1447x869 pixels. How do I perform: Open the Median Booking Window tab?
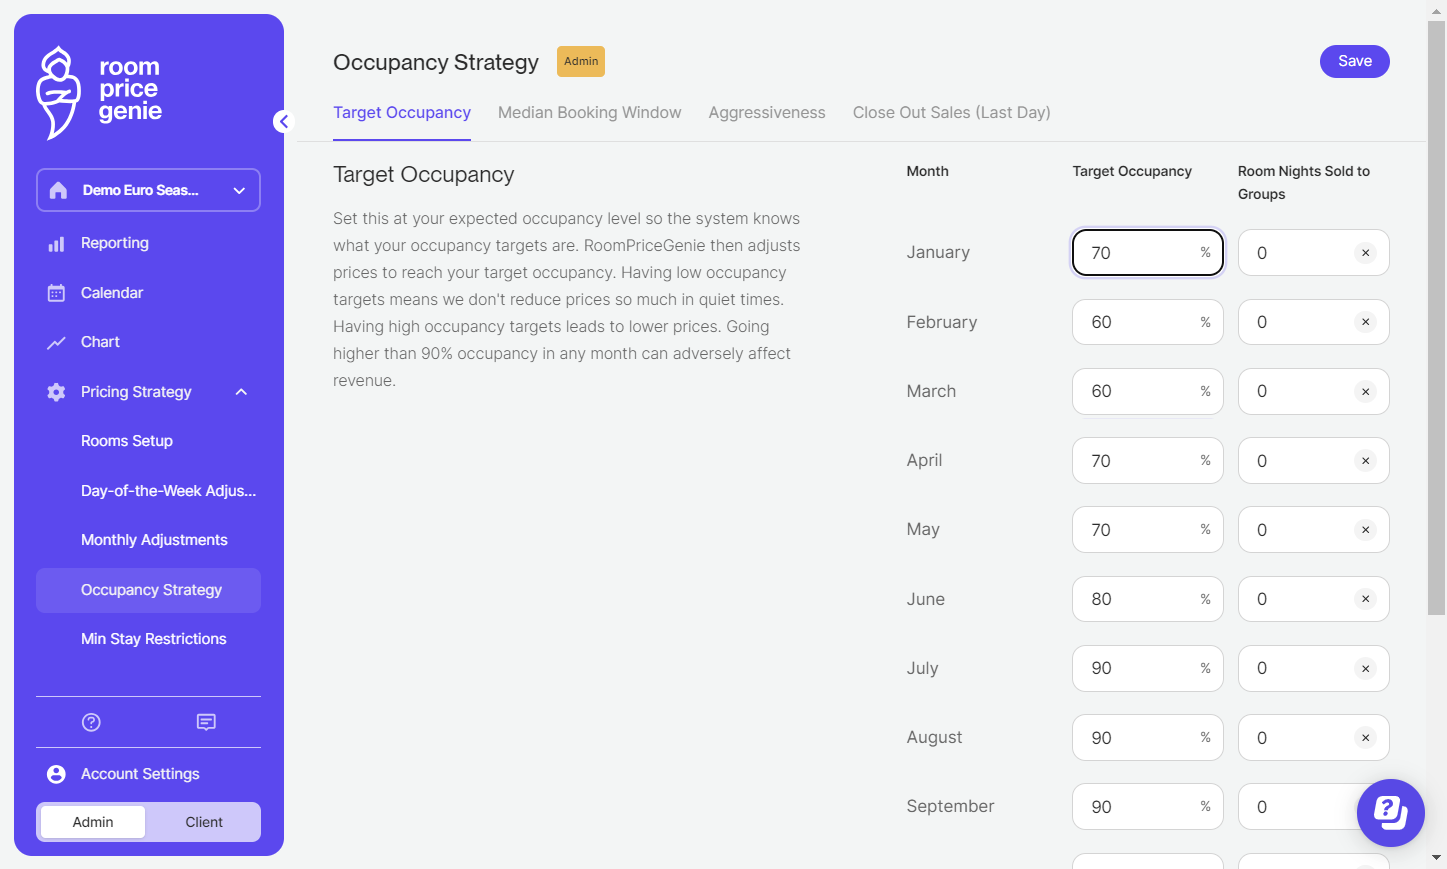(x=589, y=113)
